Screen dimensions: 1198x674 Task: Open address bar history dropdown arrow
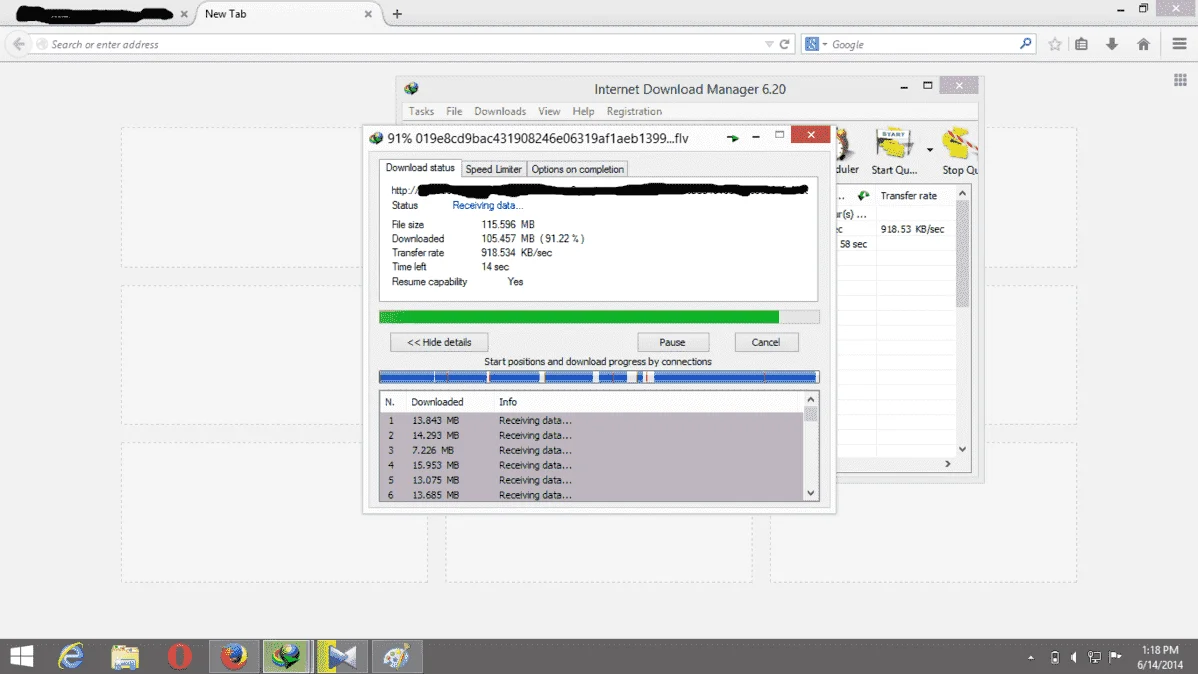pyautogui.click(x=769, y=44)
